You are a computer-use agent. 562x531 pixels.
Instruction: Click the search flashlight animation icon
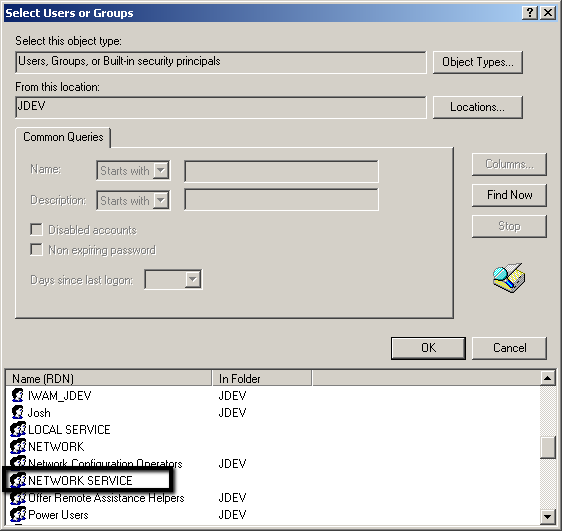pyautogui.click(x=509, y=278)
